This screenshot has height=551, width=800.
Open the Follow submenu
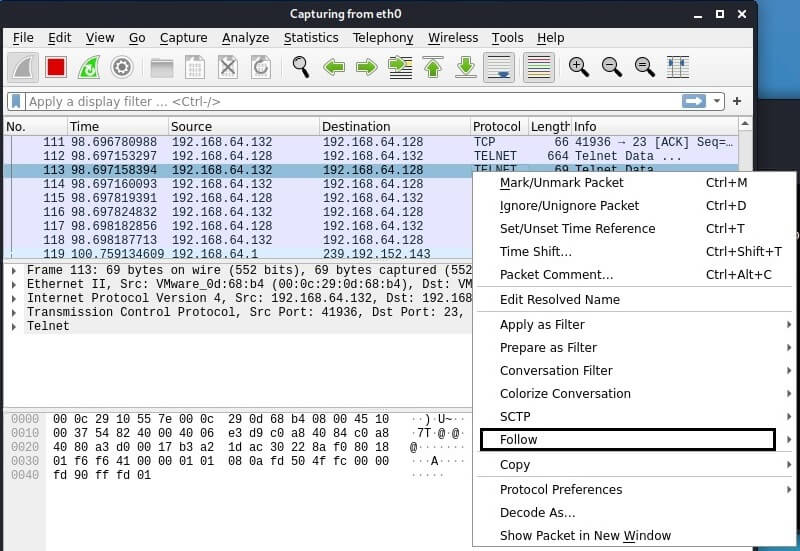[628, 439]
